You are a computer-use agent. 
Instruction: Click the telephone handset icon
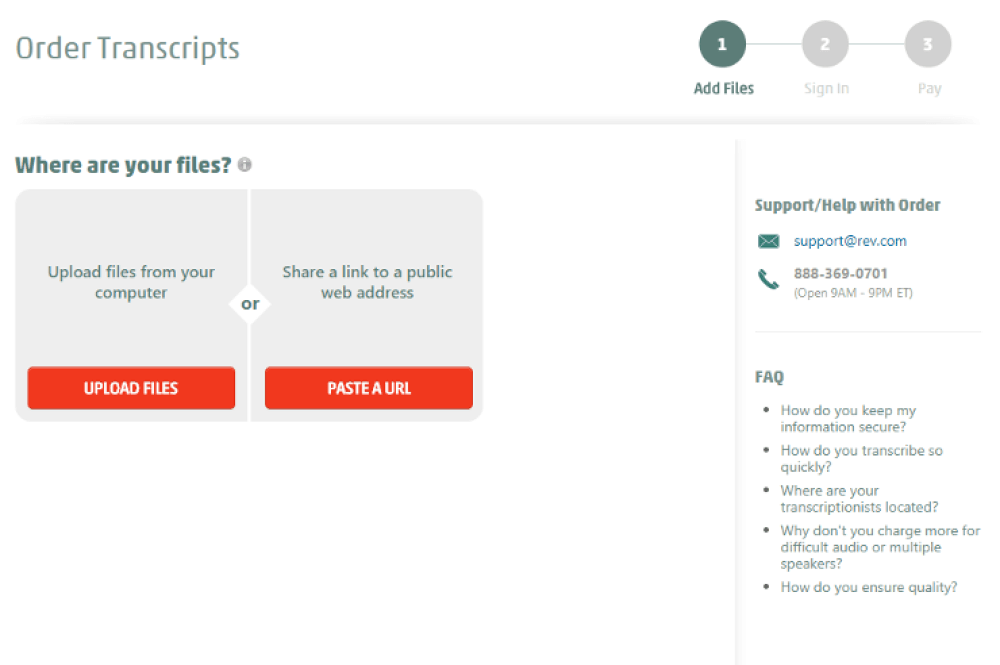768,280
